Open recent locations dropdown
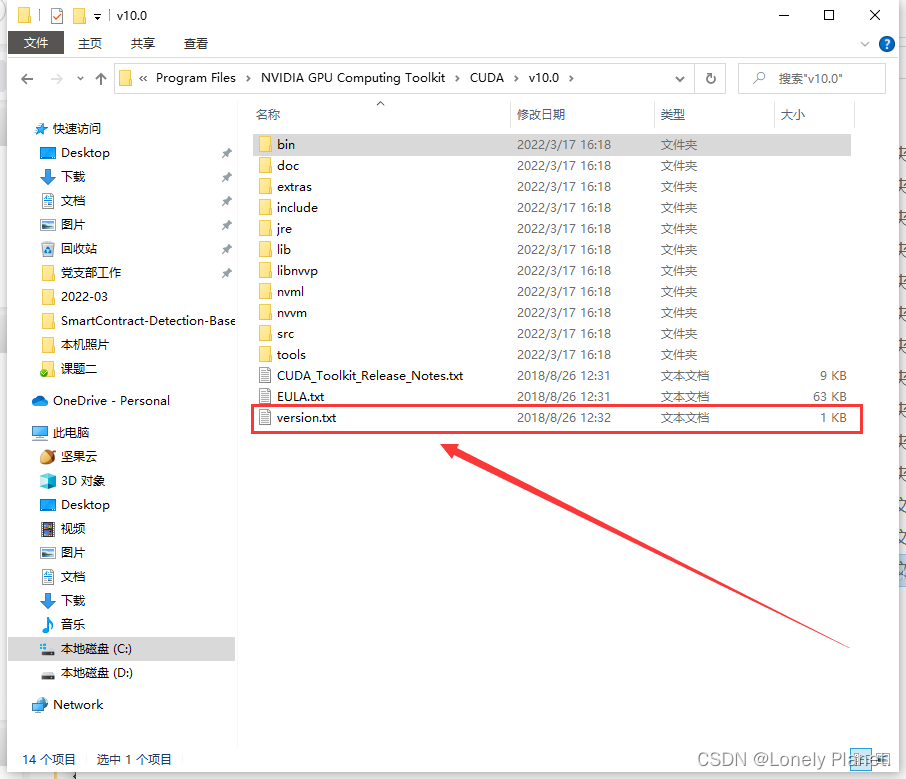906x779 pixels. click(x=80, y=79)
